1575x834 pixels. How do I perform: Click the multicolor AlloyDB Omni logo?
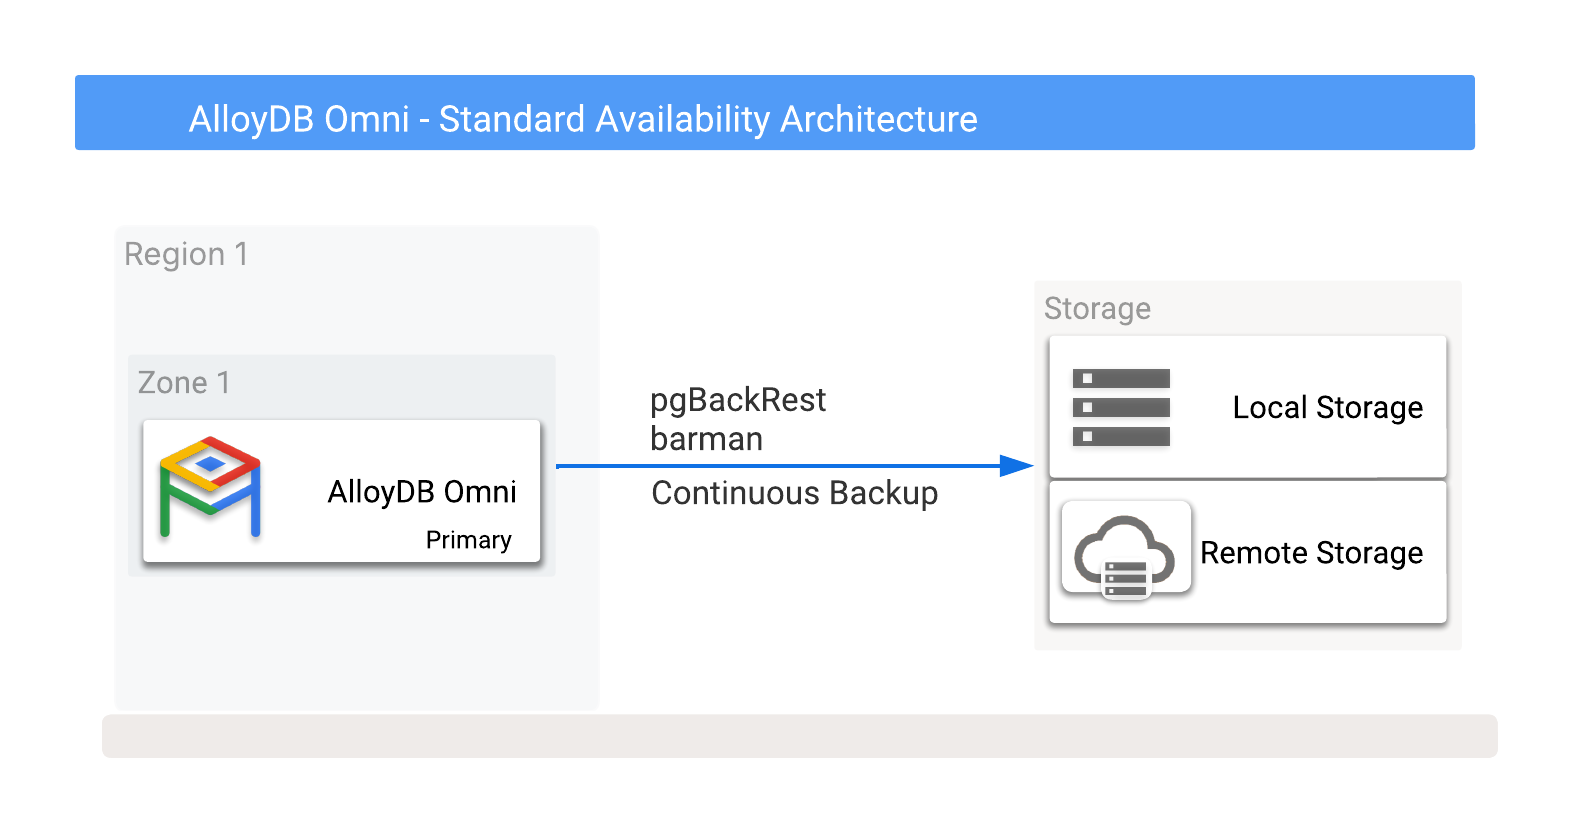(x=210, y=487)
